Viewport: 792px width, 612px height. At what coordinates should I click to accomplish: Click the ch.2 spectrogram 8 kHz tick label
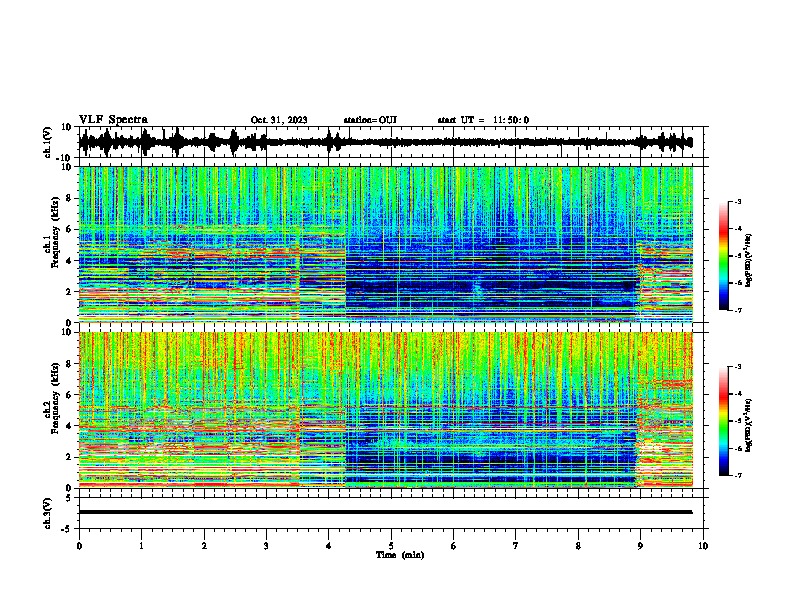tap(70, 364)
